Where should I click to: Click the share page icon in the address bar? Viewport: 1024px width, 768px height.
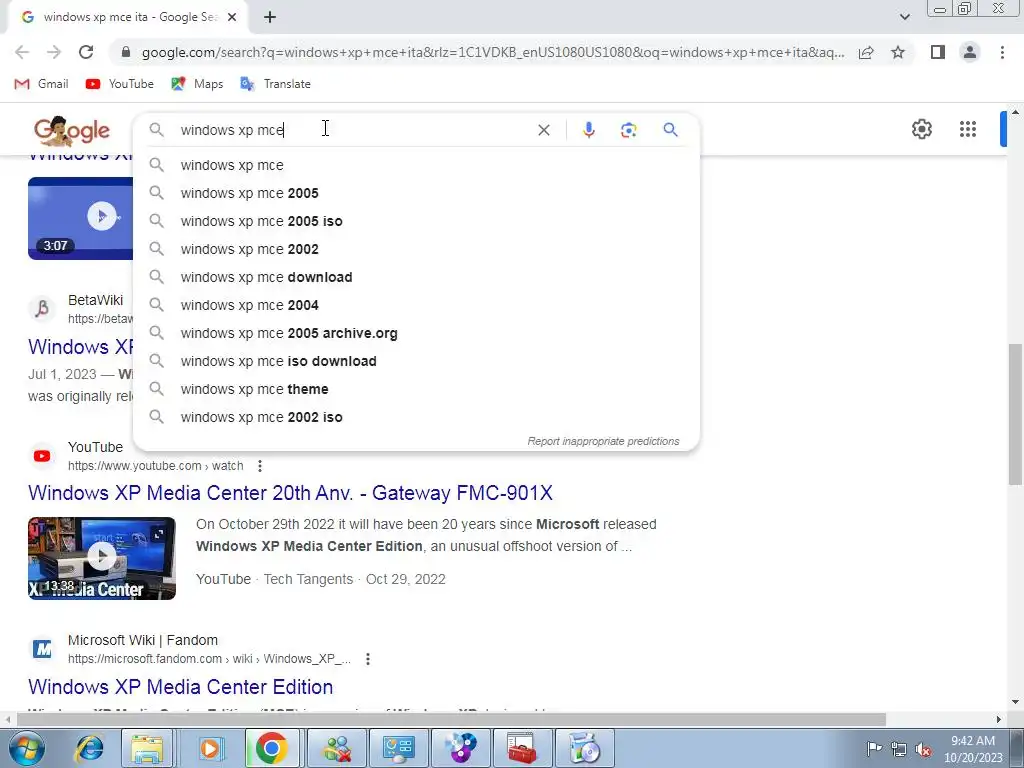click(x=866, y=52)
